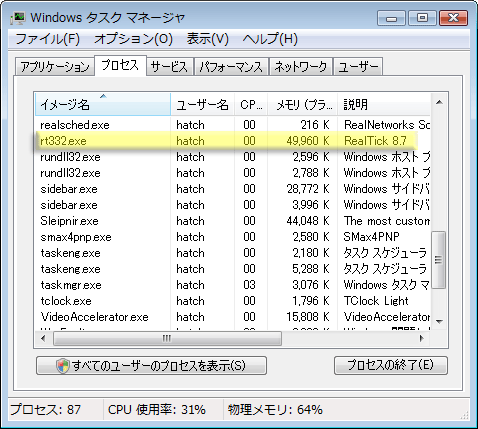Sort by メモリ column header
The height and width of the screenshot is (429, 478).
(x=303, y=105)
